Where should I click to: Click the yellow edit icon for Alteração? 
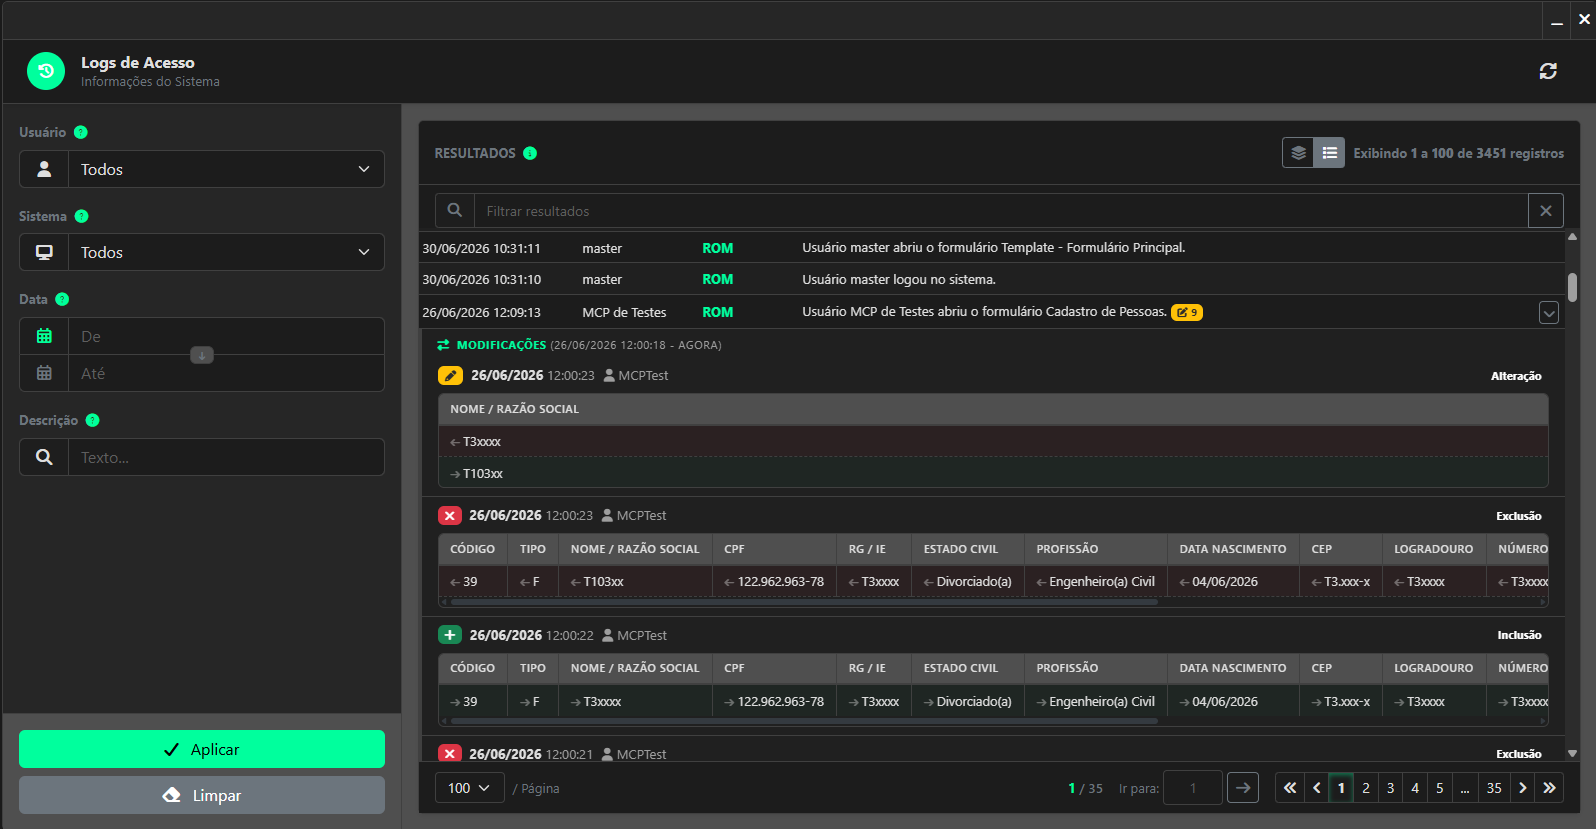pos(450,375)
